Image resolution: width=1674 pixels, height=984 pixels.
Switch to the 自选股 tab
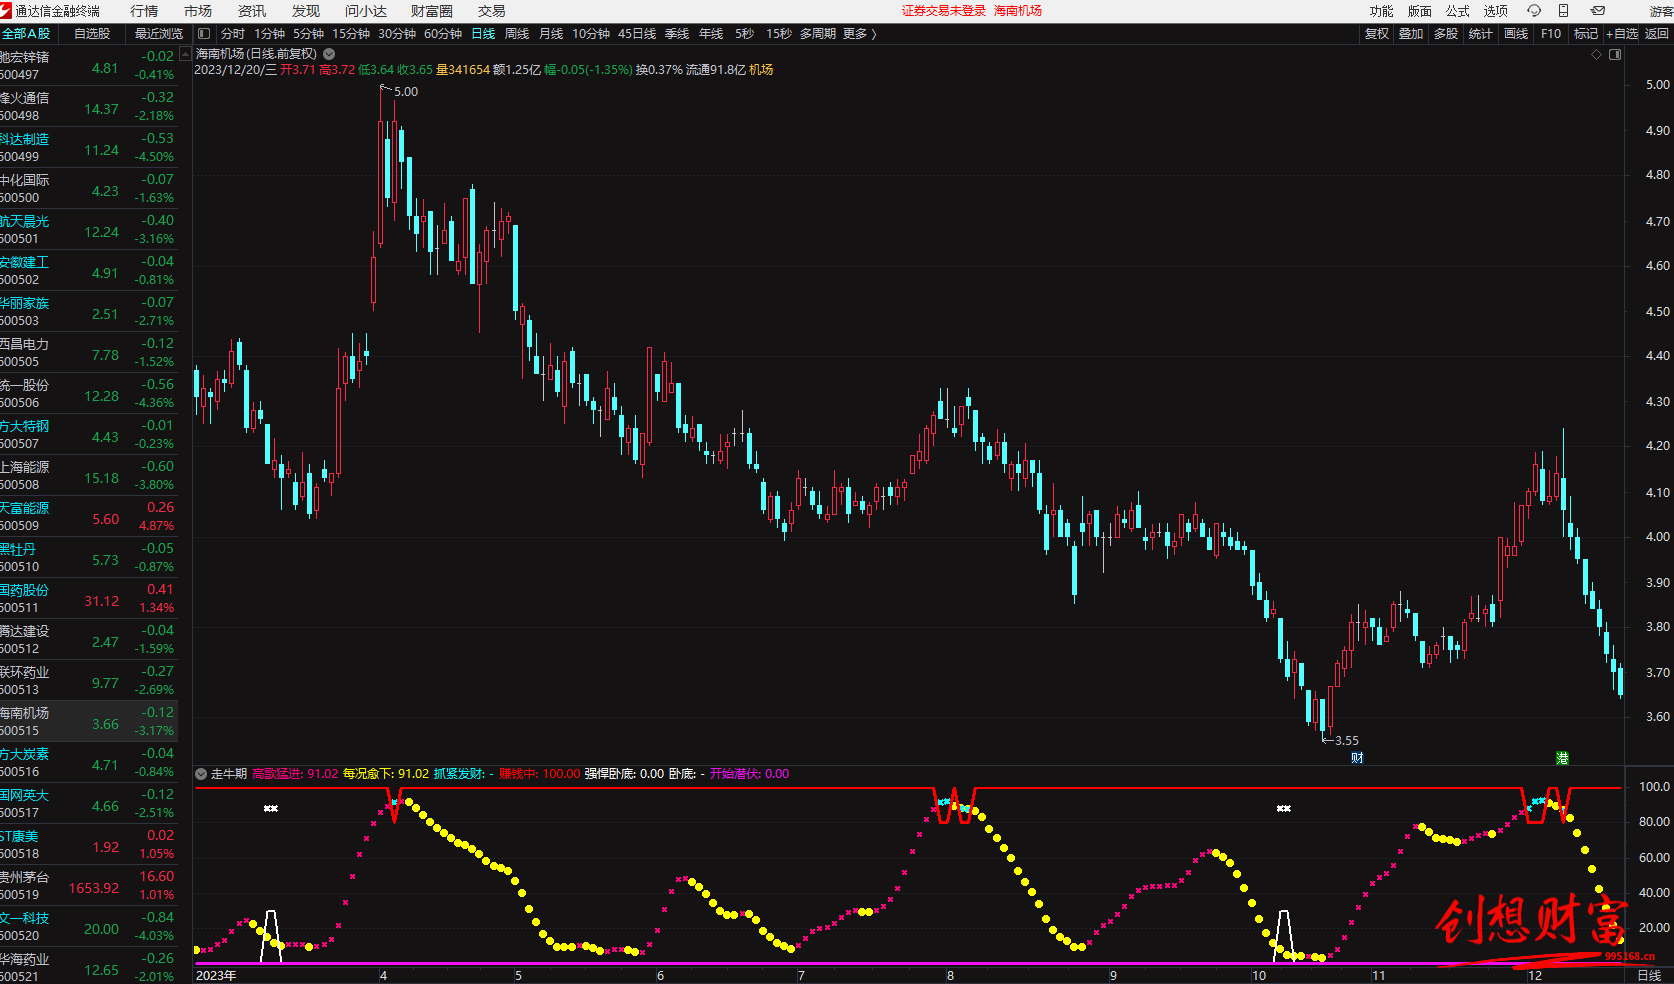(92, 34)
